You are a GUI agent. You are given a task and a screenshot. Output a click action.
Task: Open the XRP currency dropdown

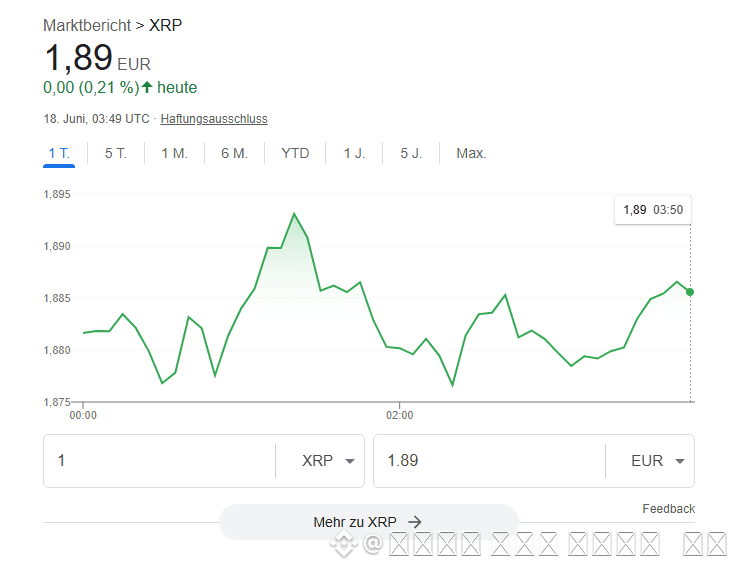(328, 461)
